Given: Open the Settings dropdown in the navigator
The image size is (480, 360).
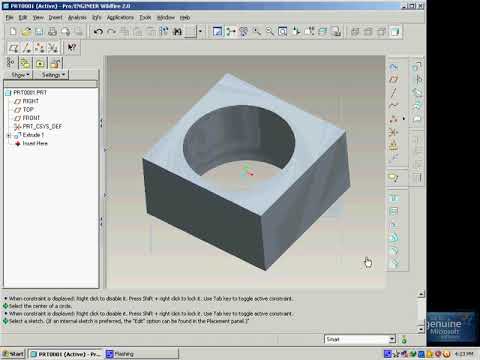Looking at the screenshot, I should coord(53,75).
